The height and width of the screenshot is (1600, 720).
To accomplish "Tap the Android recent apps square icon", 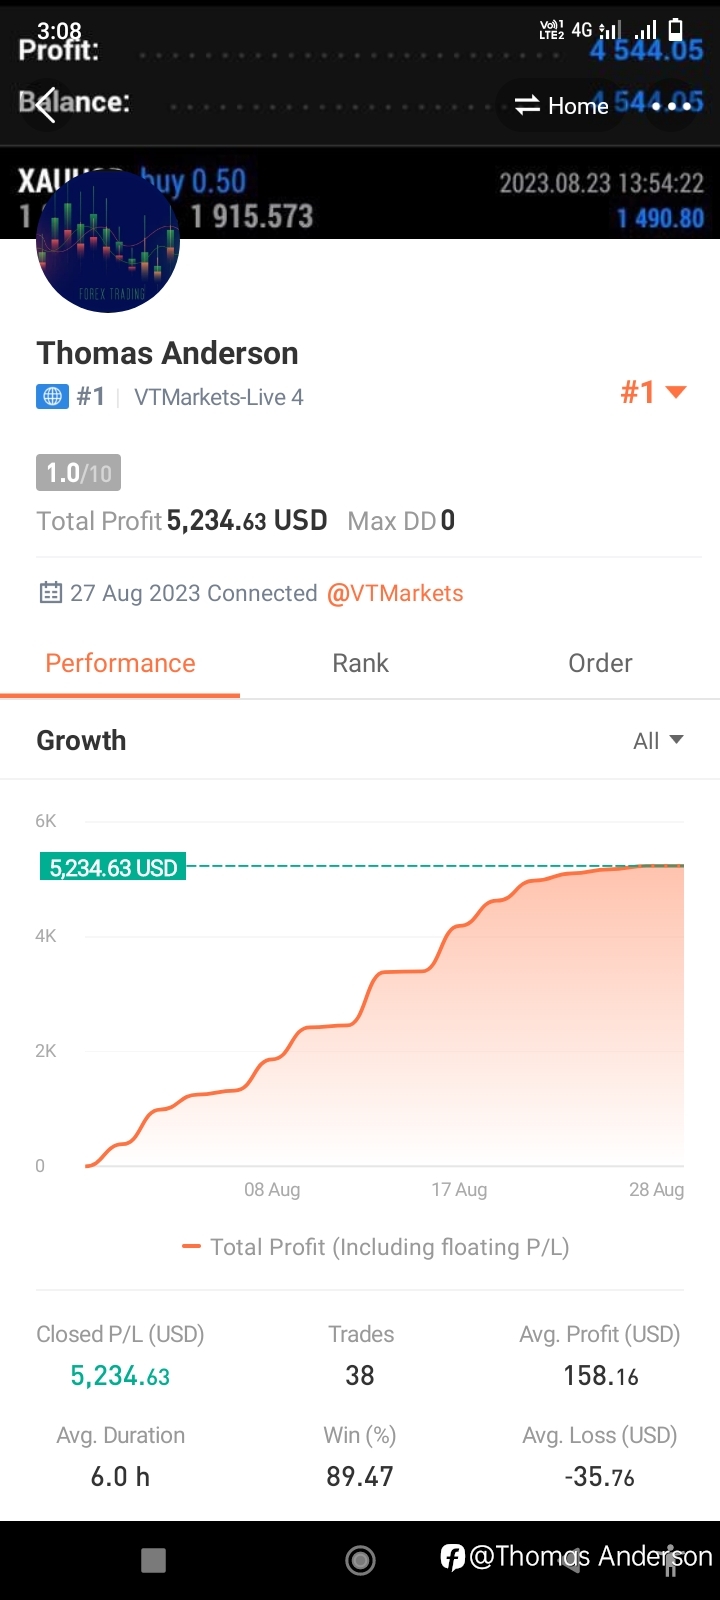I will tap(153, 1560).
